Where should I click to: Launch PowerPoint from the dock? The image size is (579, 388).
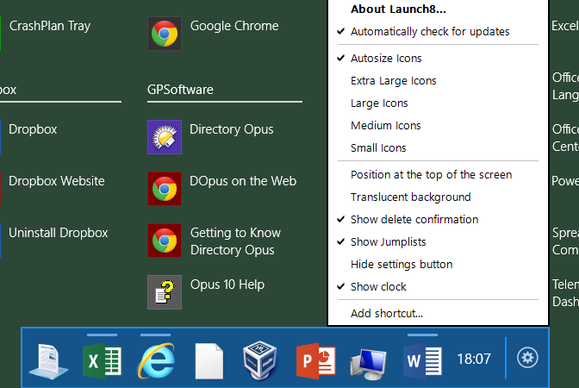click(316, 361)
